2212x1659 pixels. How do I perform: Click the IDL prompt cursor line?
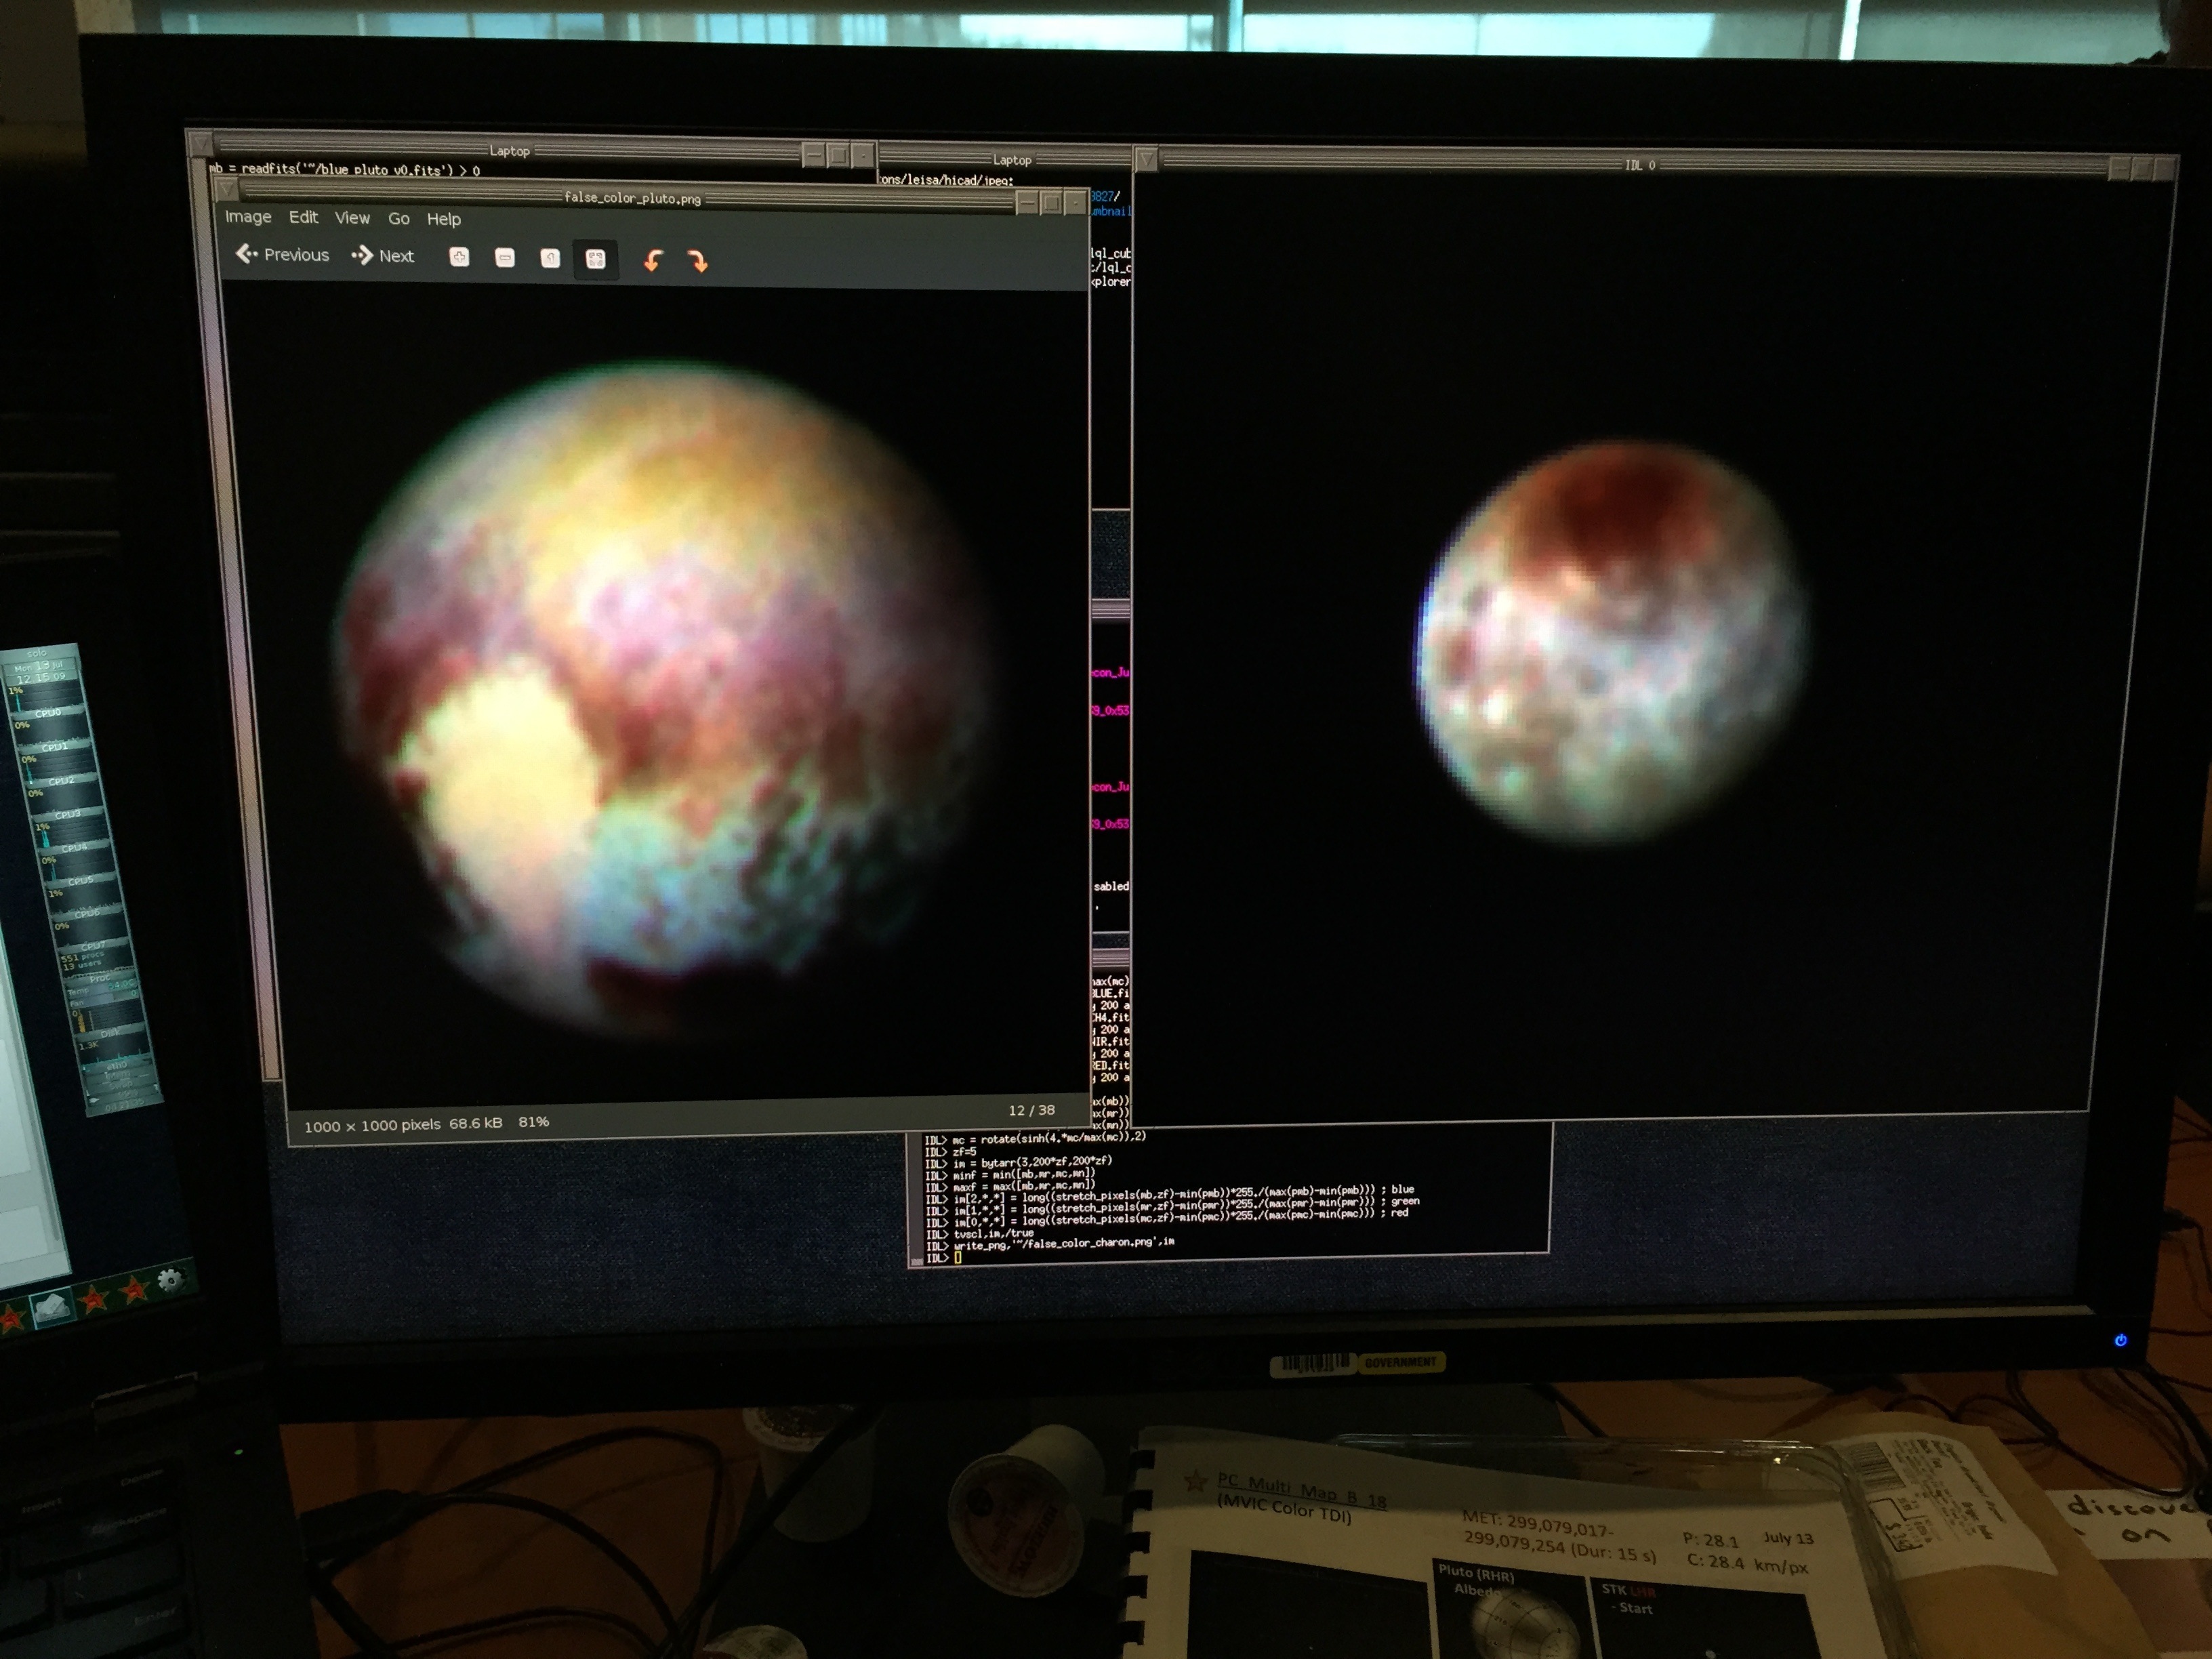[943, 1257]
